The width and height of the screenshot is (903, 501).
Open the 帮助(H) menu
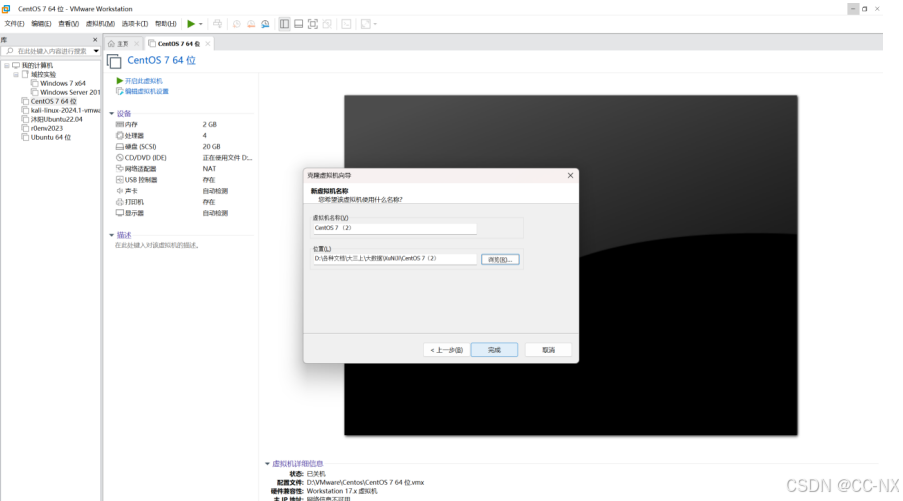click(x=166, y=24)
